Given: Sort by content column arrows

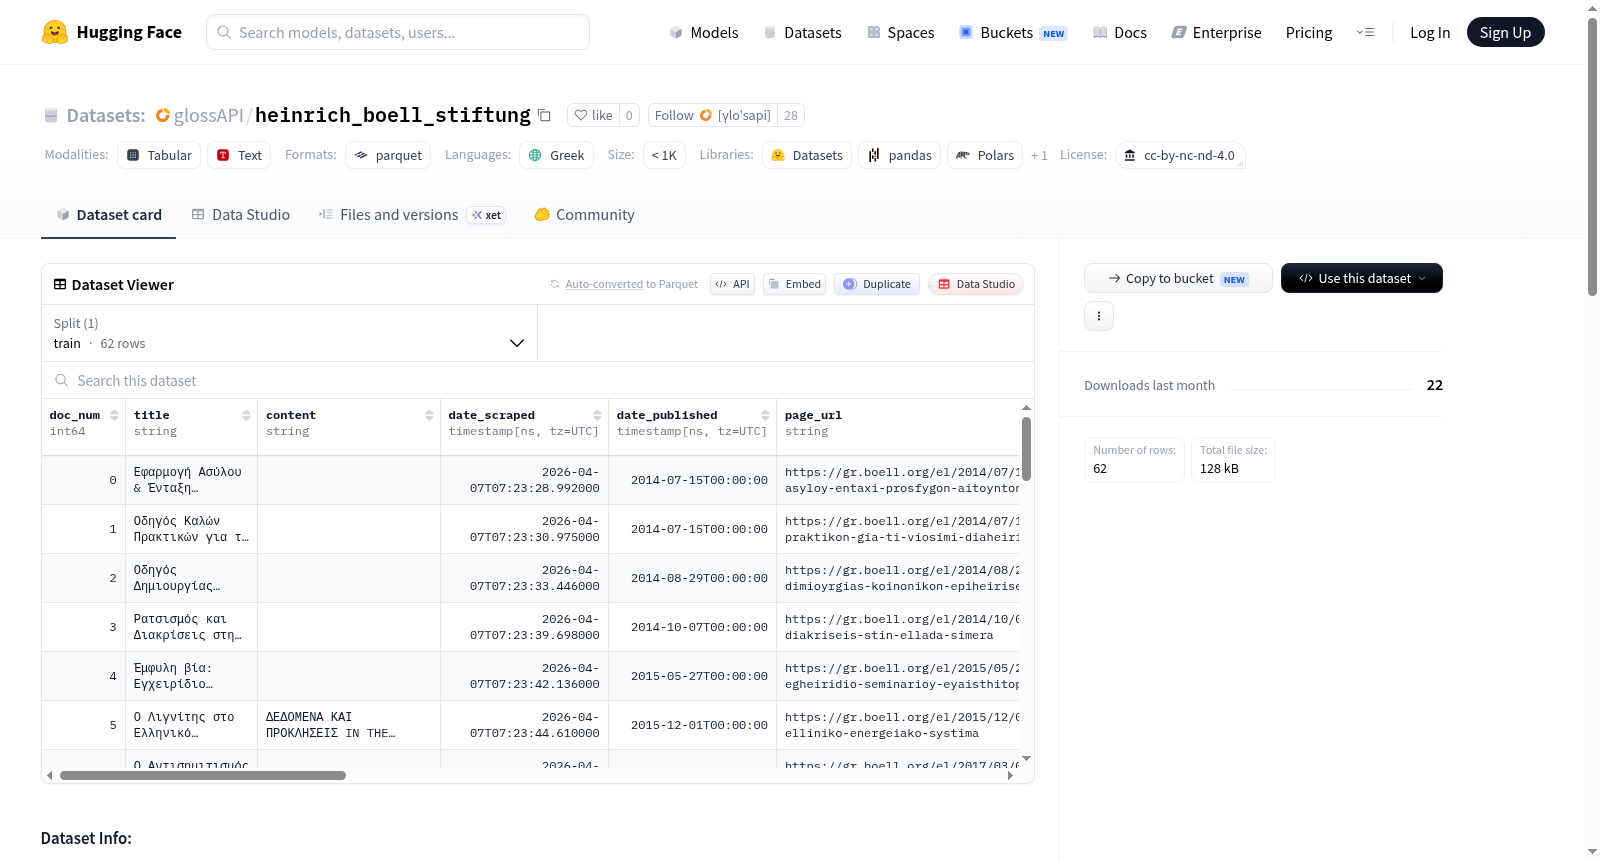Looking at the screenshot, I should tap(429, 415).
